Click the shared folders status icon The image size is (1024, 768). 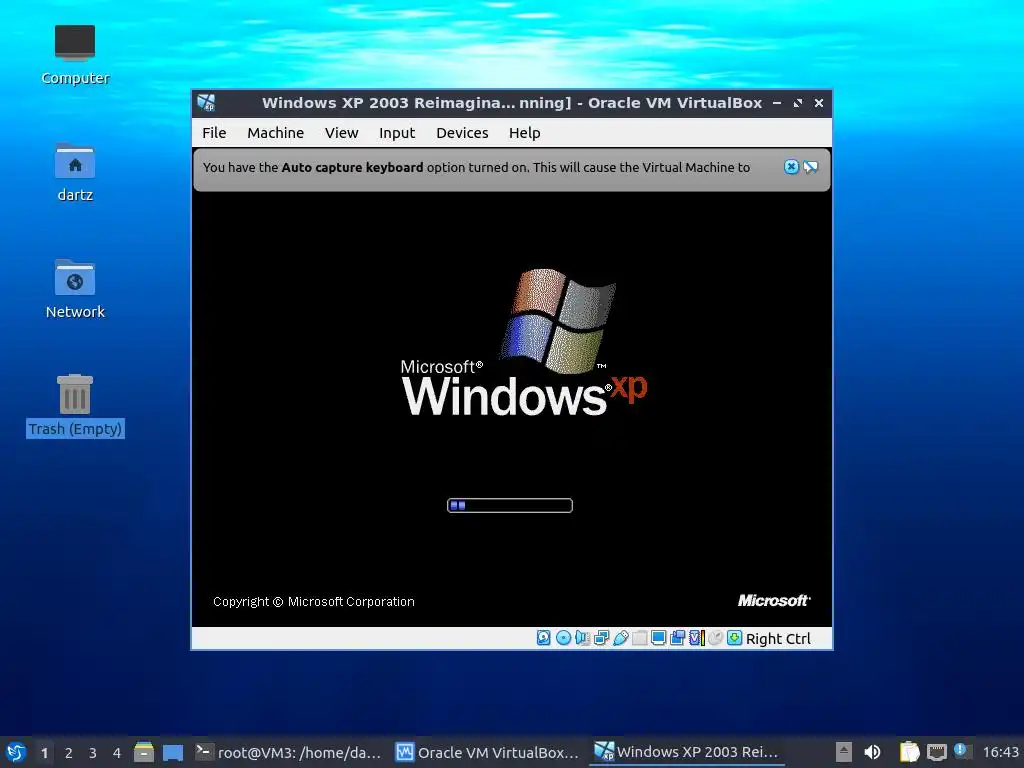[640, 638]
